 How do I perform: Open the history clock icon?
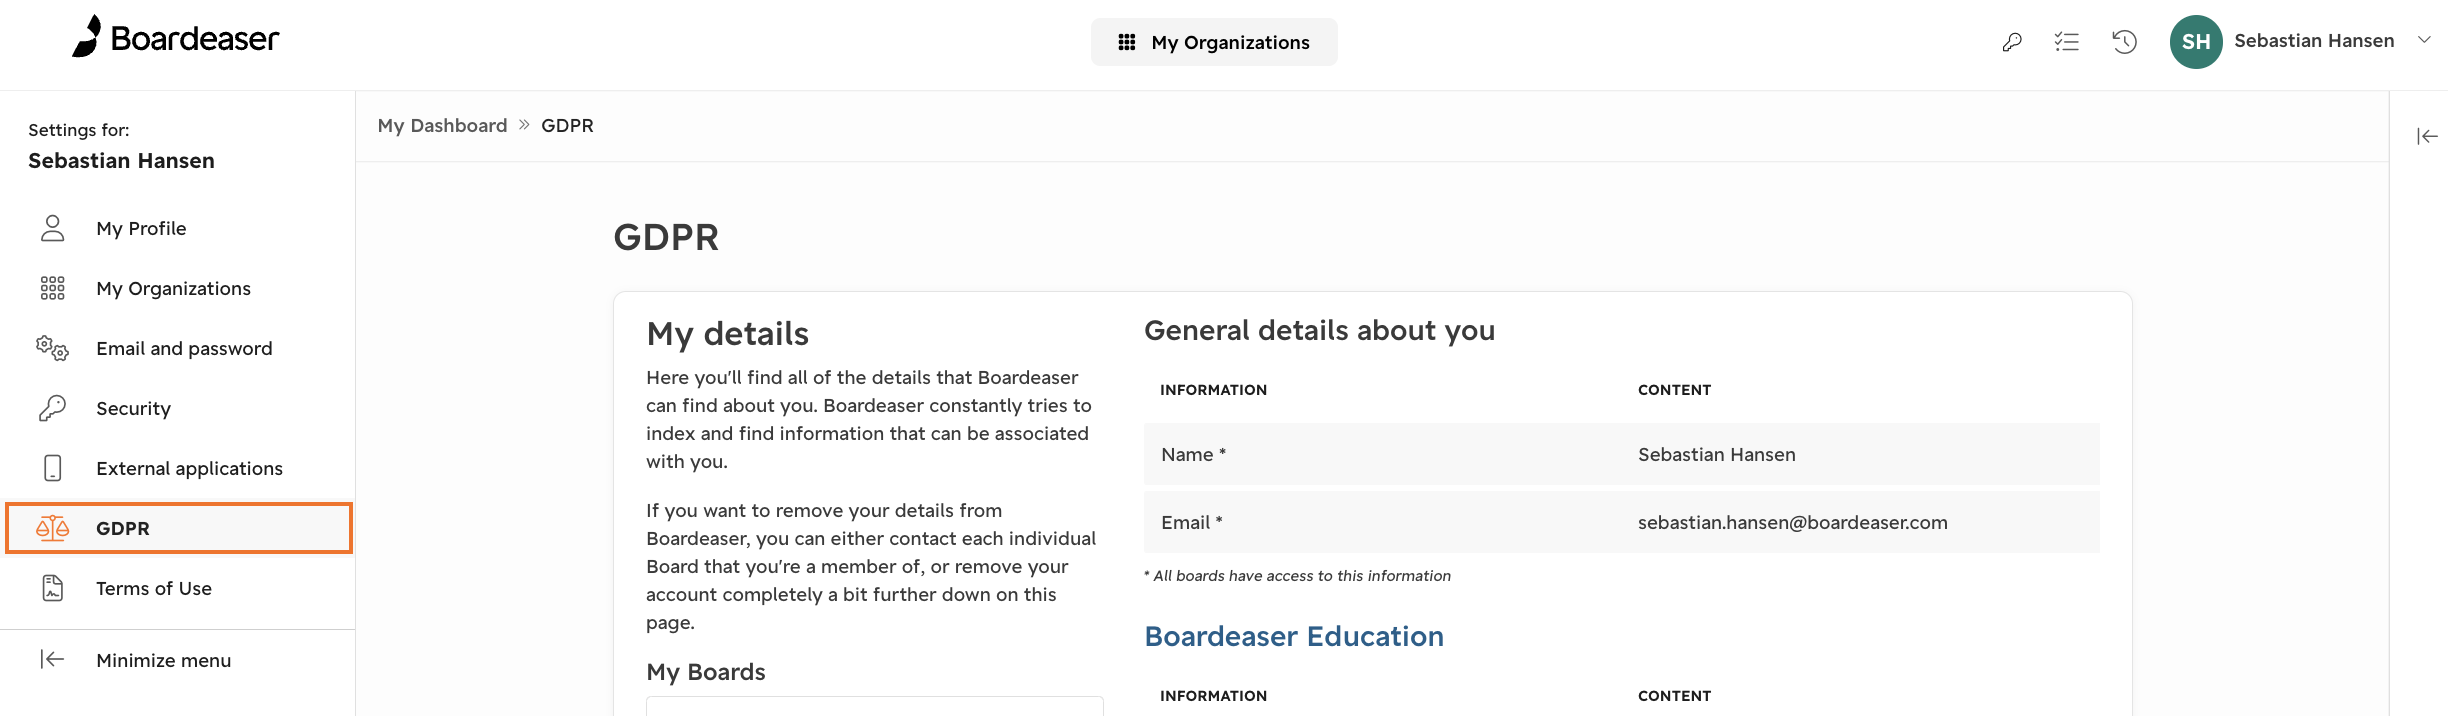click(x=2125, y=42)
